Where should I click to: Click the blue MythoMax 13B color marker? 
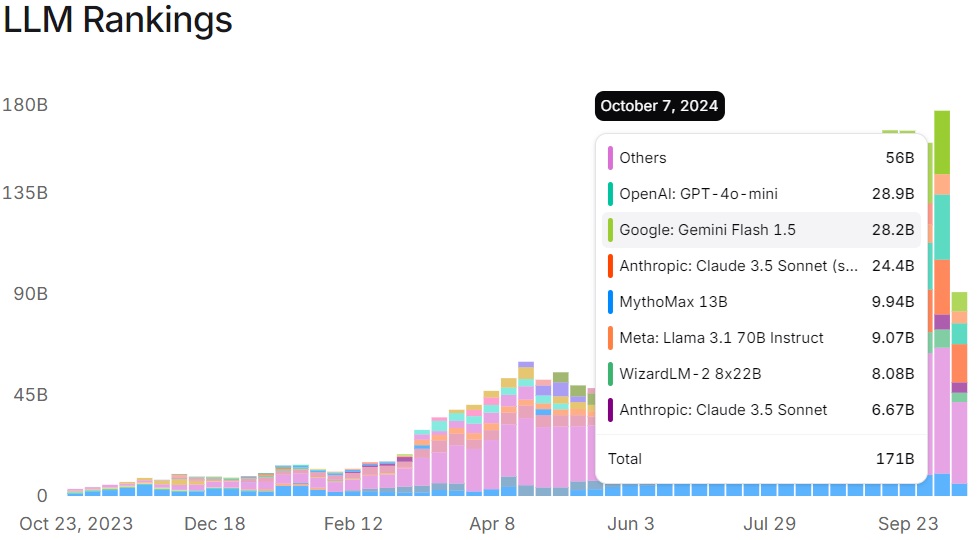click(610, 302)
